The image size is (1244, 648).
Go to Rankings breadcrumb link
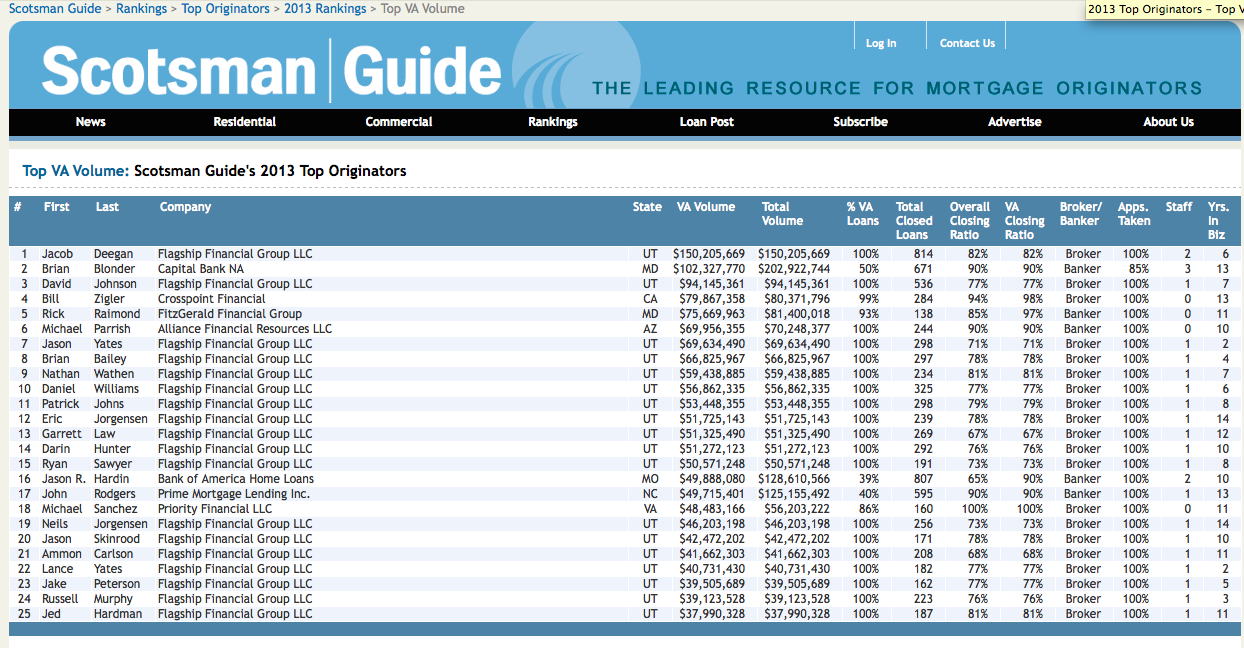[141, 9]
